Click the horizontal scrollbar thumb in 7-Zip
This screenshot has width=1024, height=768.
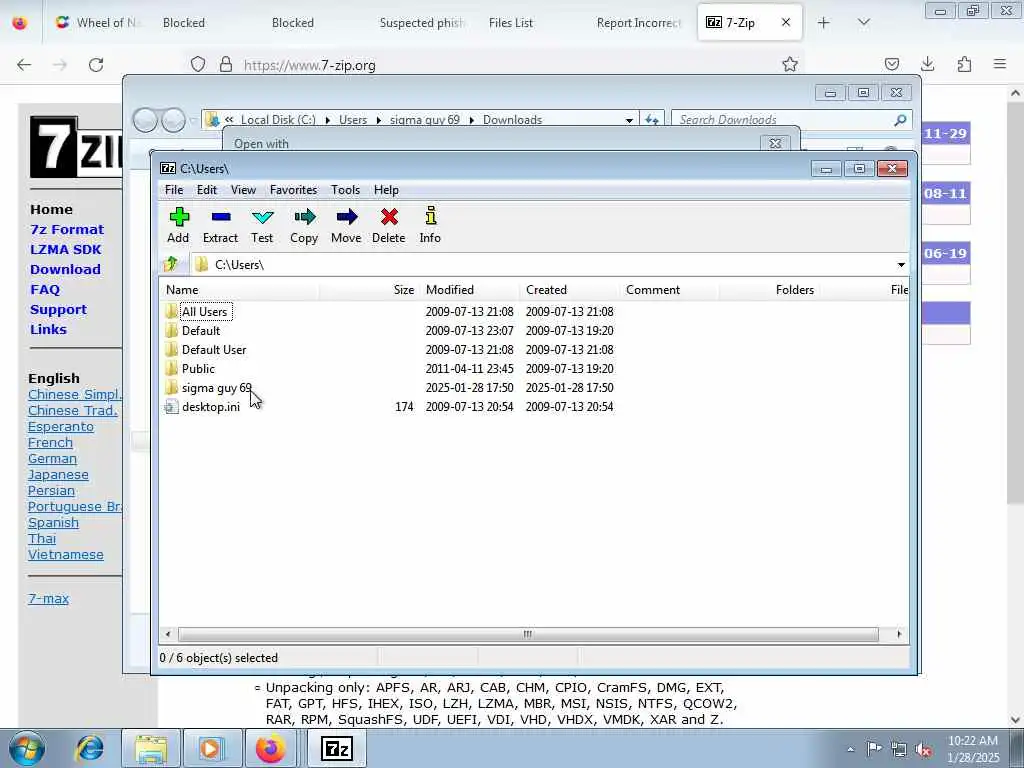[x=528, y=634]
